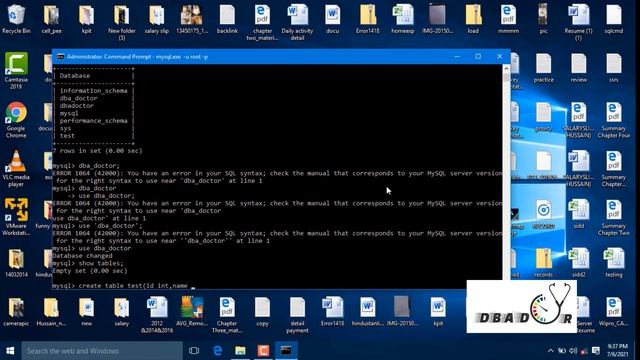The image size is (640, 360).
Task: Open Summary Chapter Two PDF
Action: [x=613, y=217]
